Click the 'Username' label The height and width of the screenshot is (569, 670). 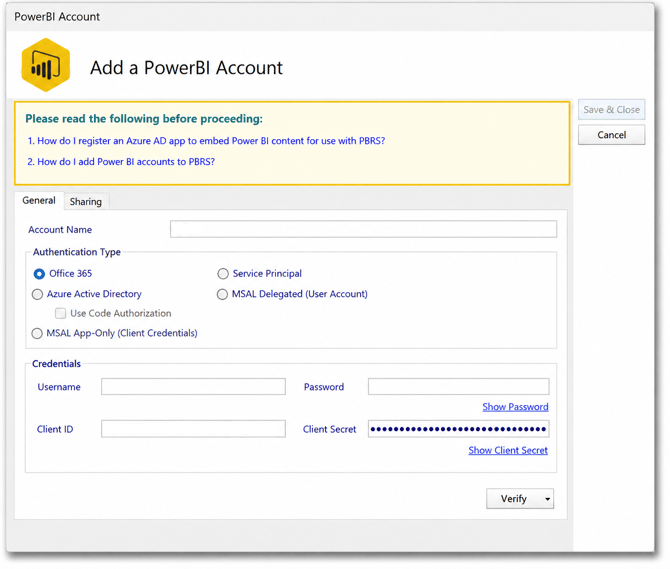pos(59,387)
